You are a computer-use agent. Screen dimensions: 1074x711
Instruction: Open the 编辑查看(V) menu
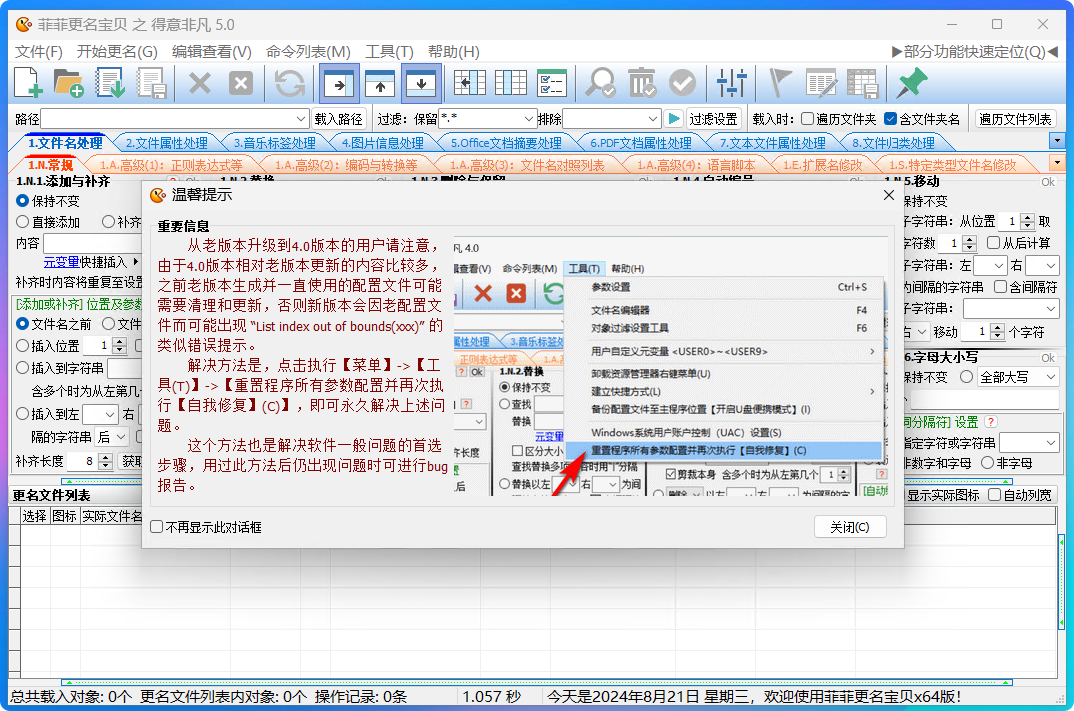tap(211, 52)
